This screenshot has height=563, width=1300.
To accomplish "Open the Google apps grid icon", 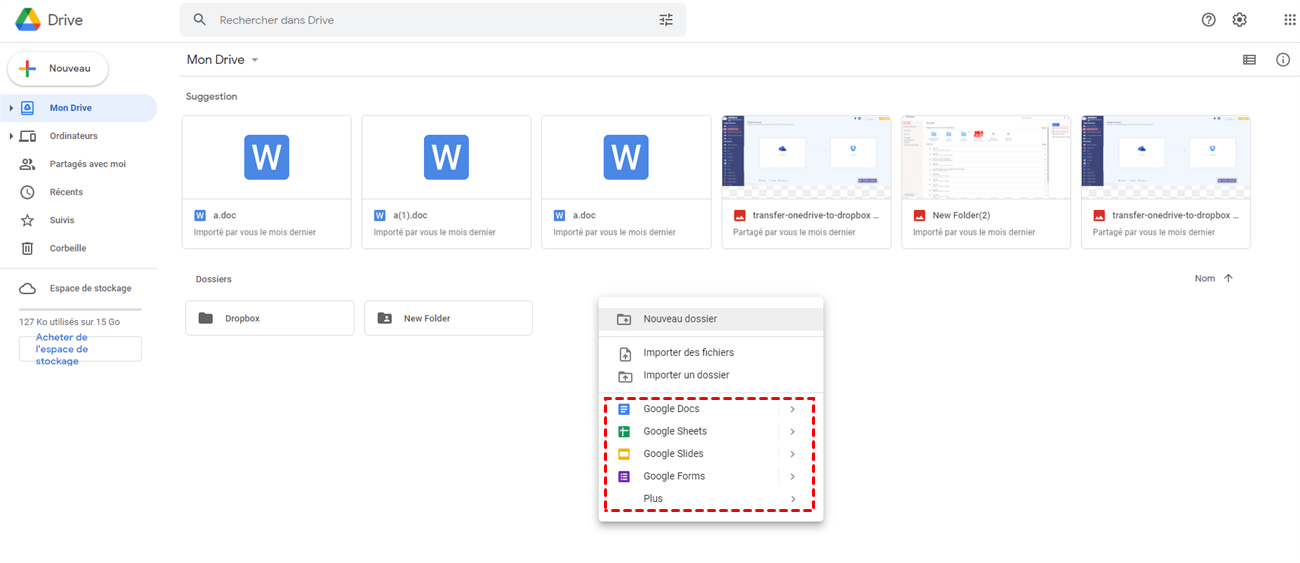I will tap(1289, 20).
